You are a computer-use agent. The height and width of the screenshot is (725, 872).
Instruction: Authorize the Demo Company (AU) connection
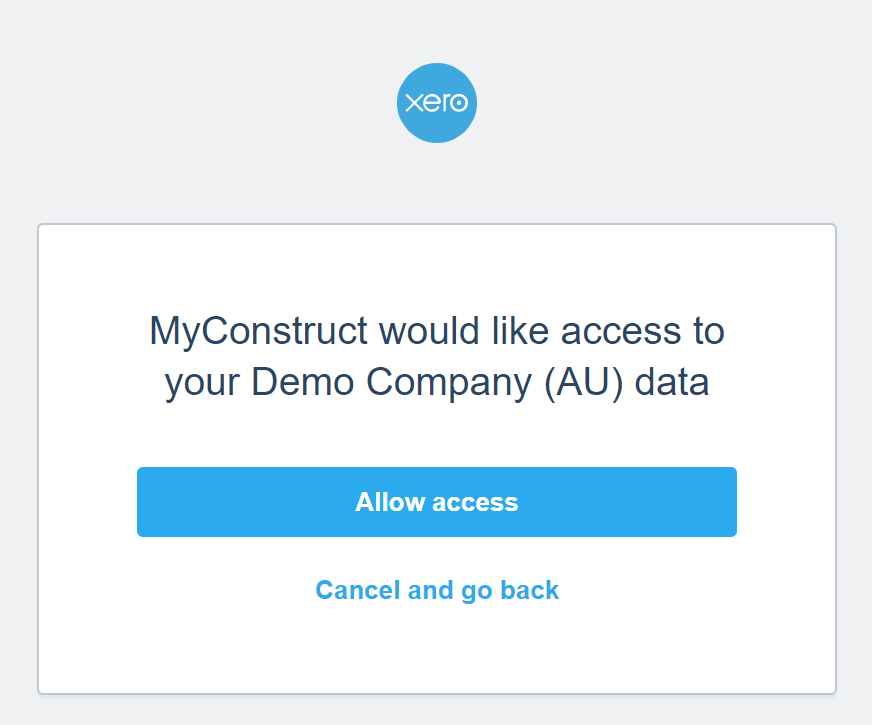coord(437,502)
